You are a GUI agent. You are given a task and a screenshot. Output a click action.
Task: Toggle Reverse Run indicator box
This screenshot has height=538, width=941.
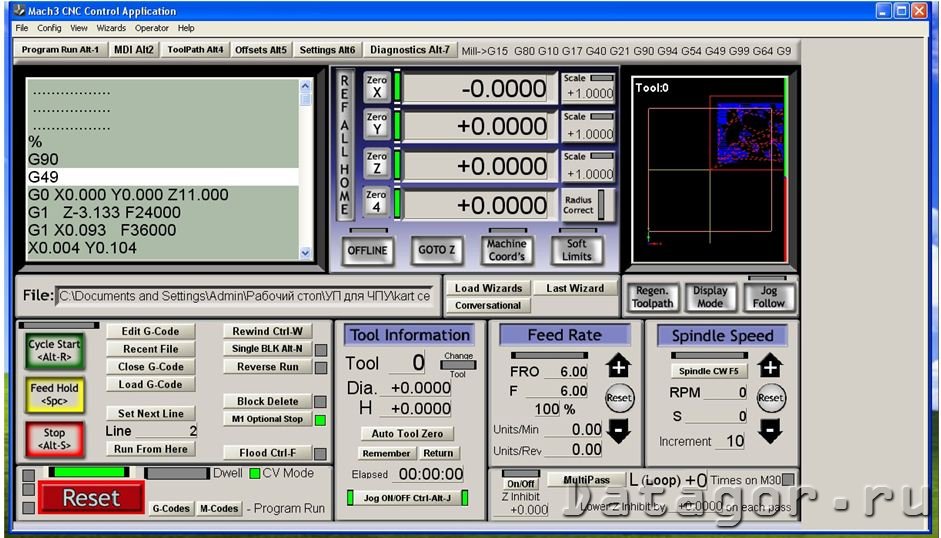point(321,367)
